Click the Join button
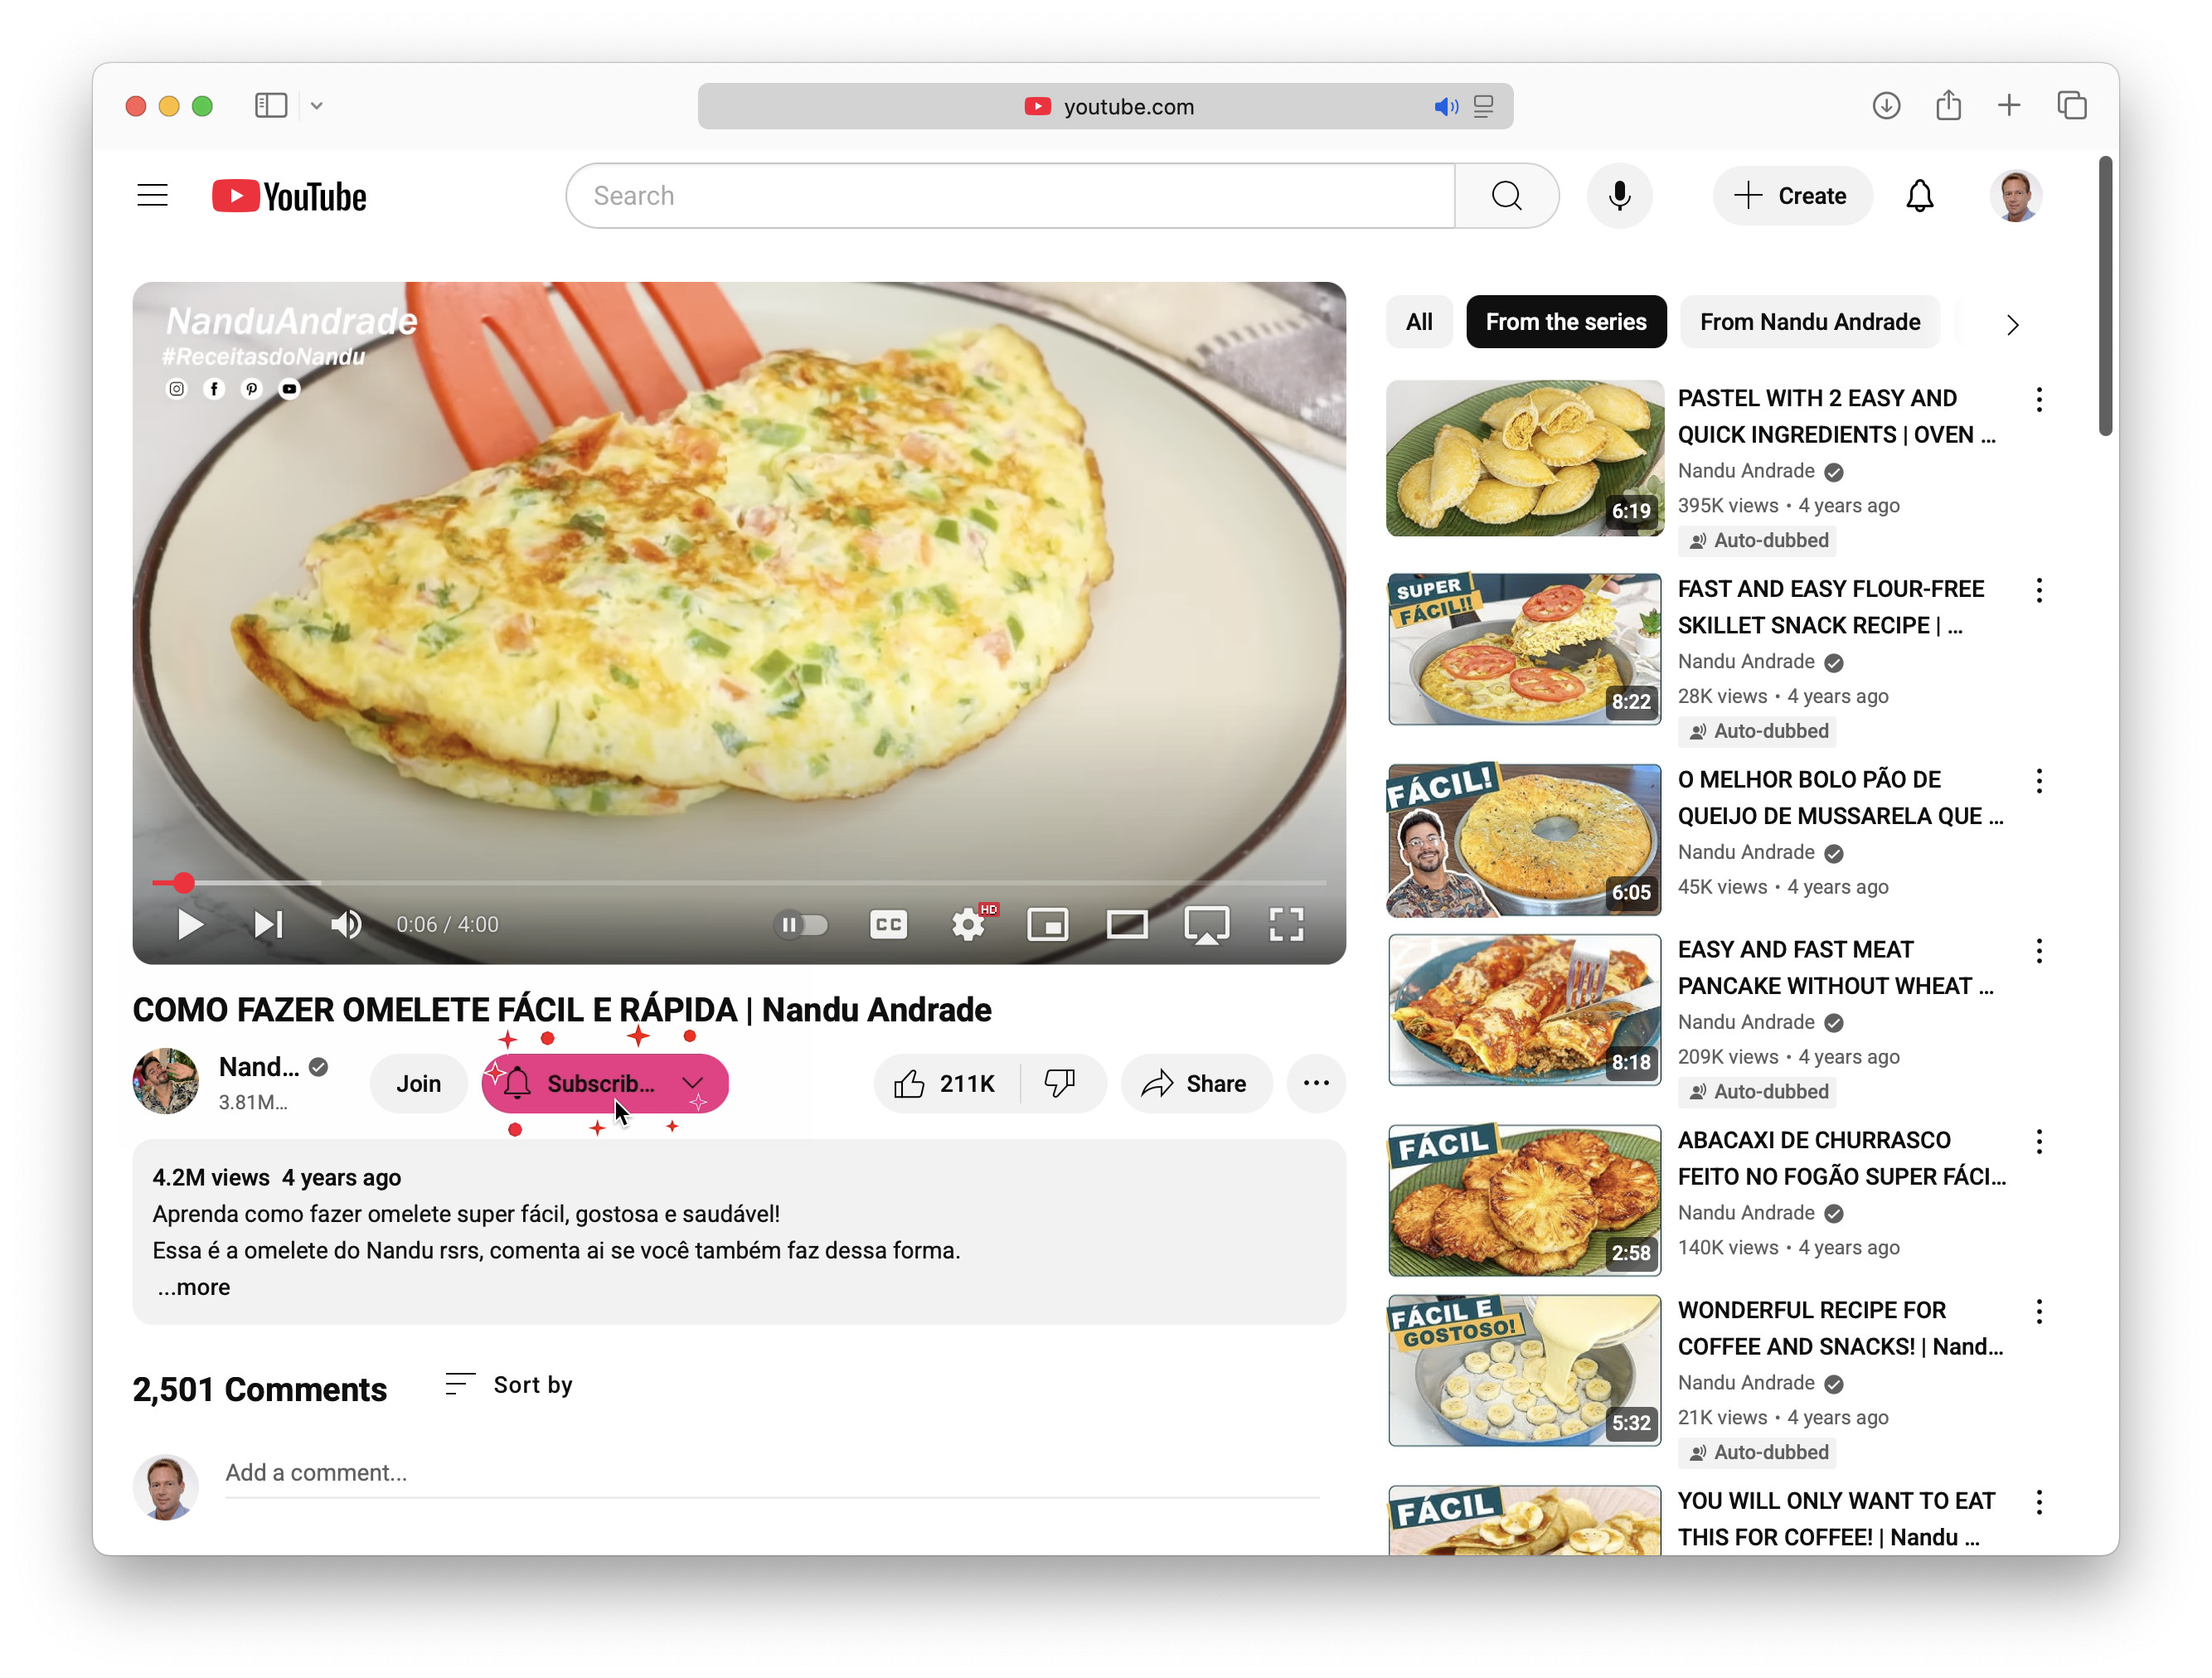 [418, 1084]
